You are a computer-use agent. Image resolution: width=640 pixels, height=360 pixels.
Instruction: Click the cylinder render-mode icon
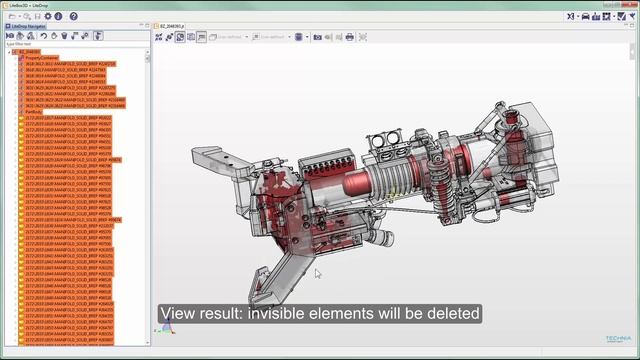[x=299, y=37]
